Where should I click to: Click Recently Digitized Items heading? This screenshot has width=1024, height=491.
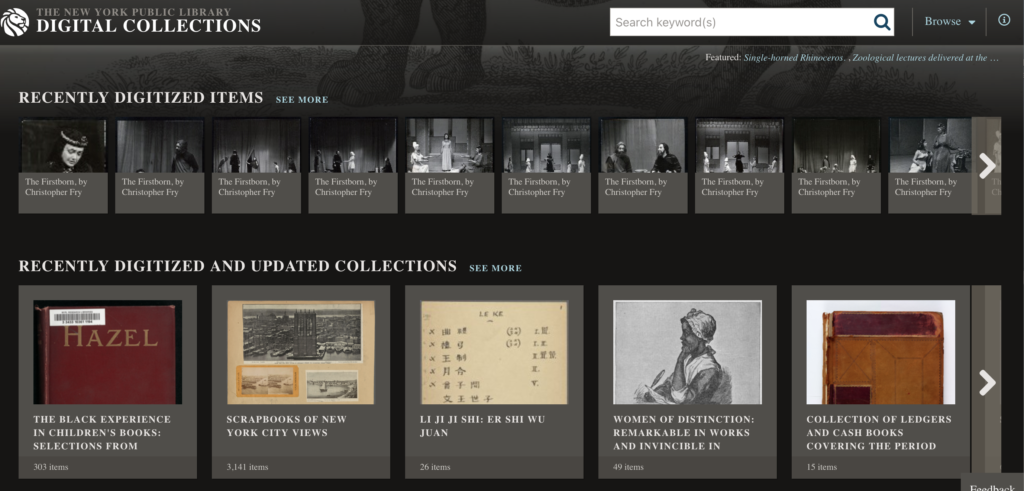coord(141,98)
